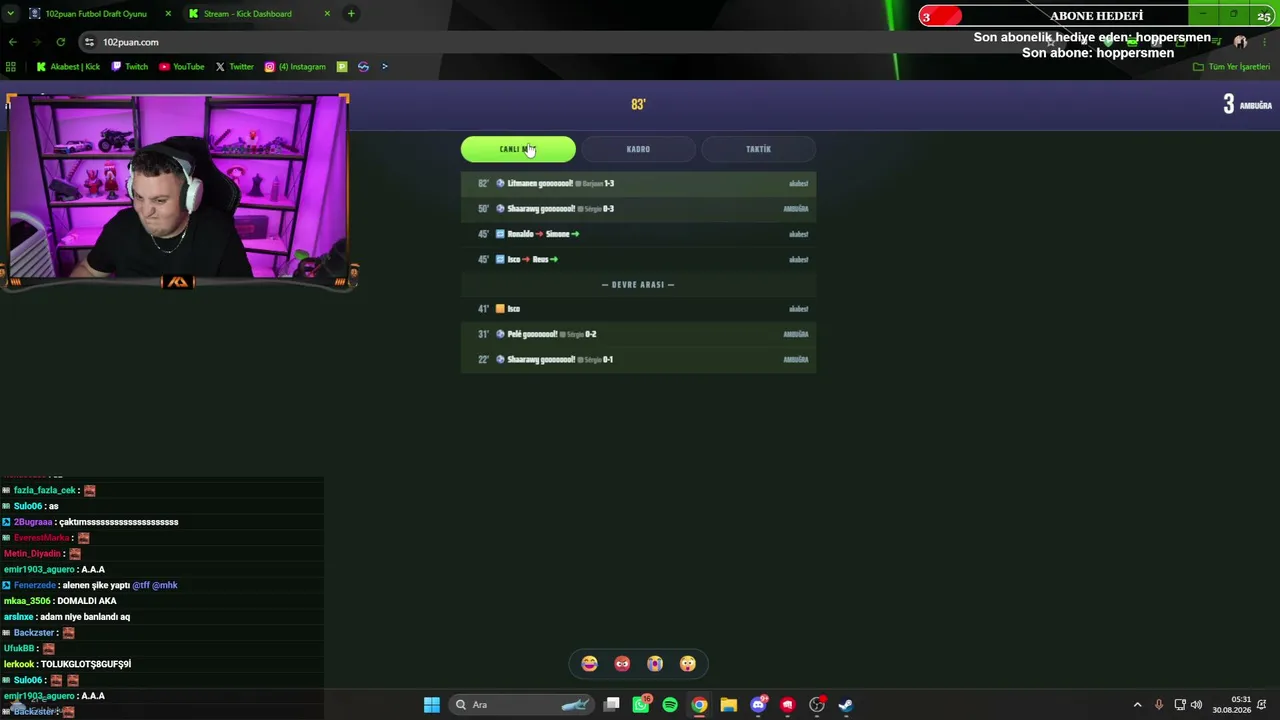Open File Explorer from the taskbar
Viewport: 1280px width, 720px height.
pos(728,705)
